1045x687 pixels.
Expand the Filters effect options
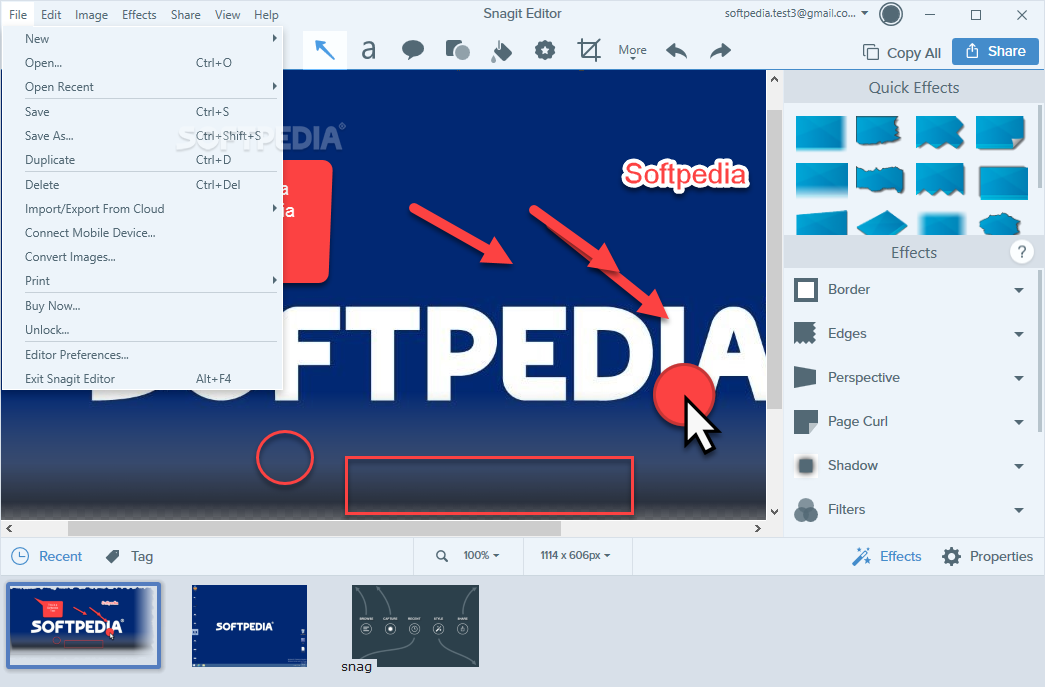1018,510
